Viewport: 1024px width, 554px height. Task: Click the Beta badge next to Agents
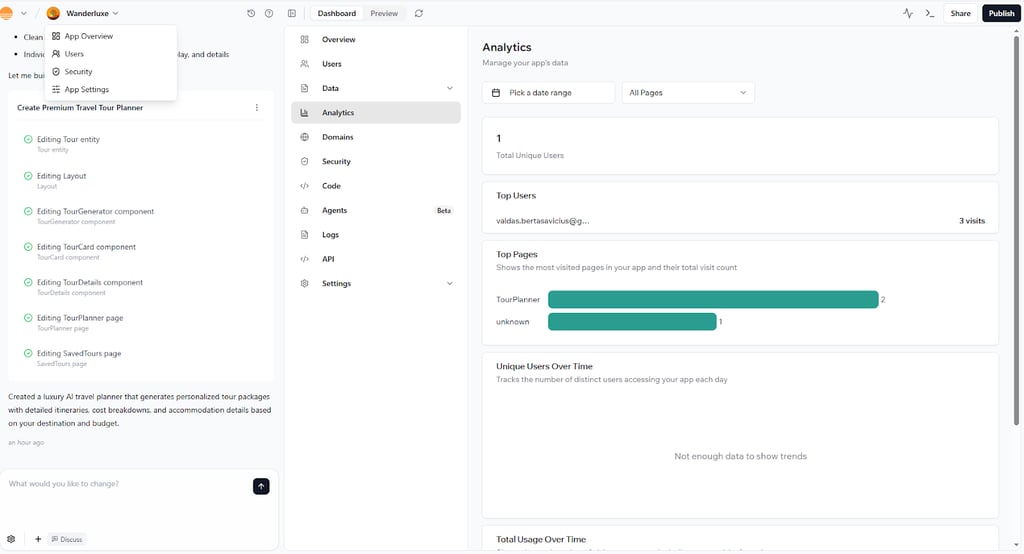[444, 210]
